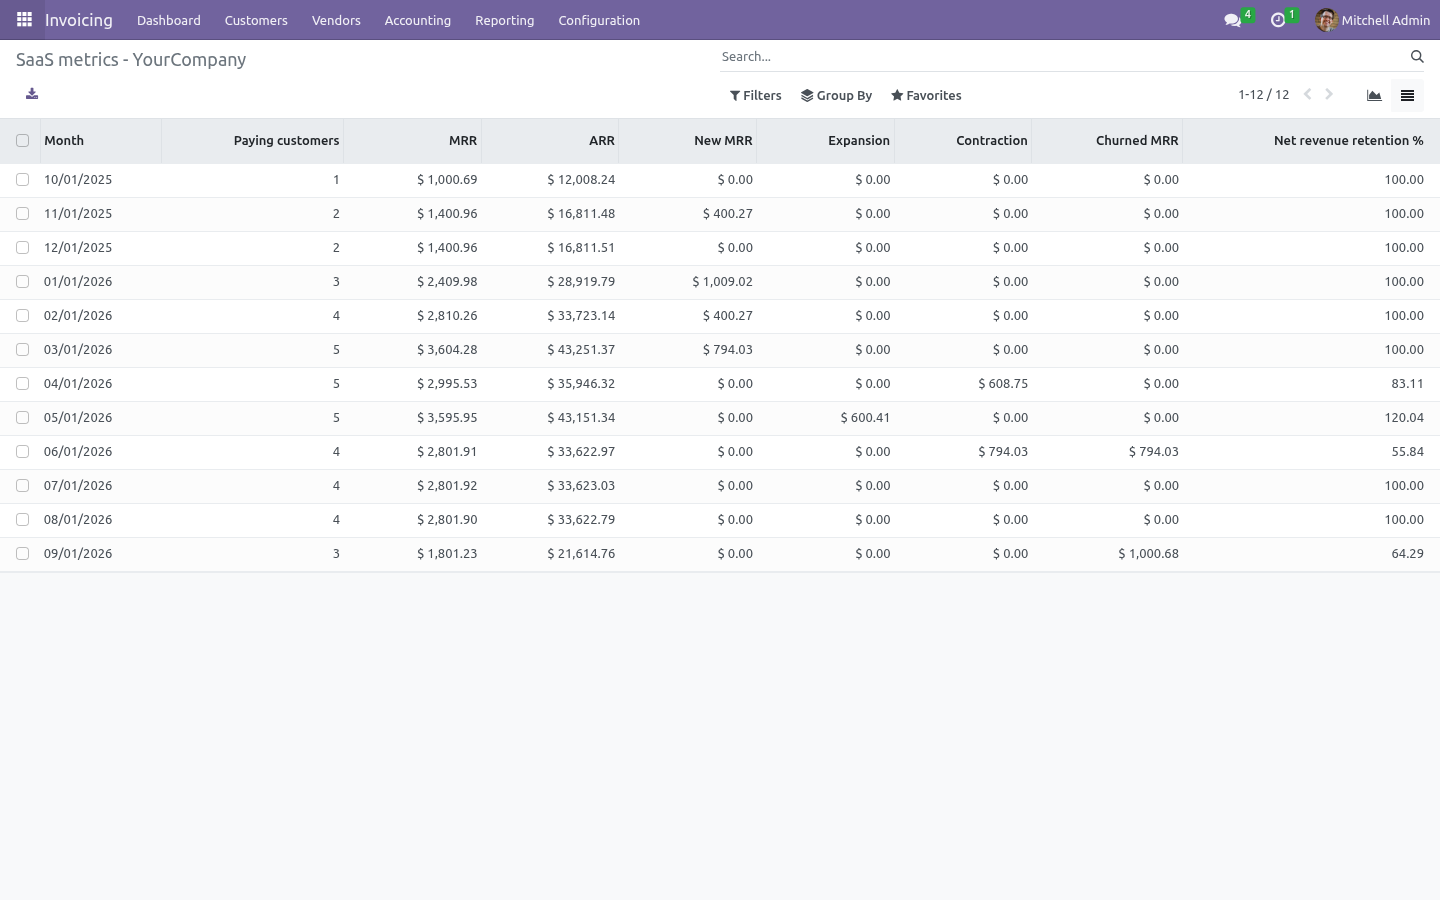
Task: Open the Reporting menu
Action: (x=505, y=20)
